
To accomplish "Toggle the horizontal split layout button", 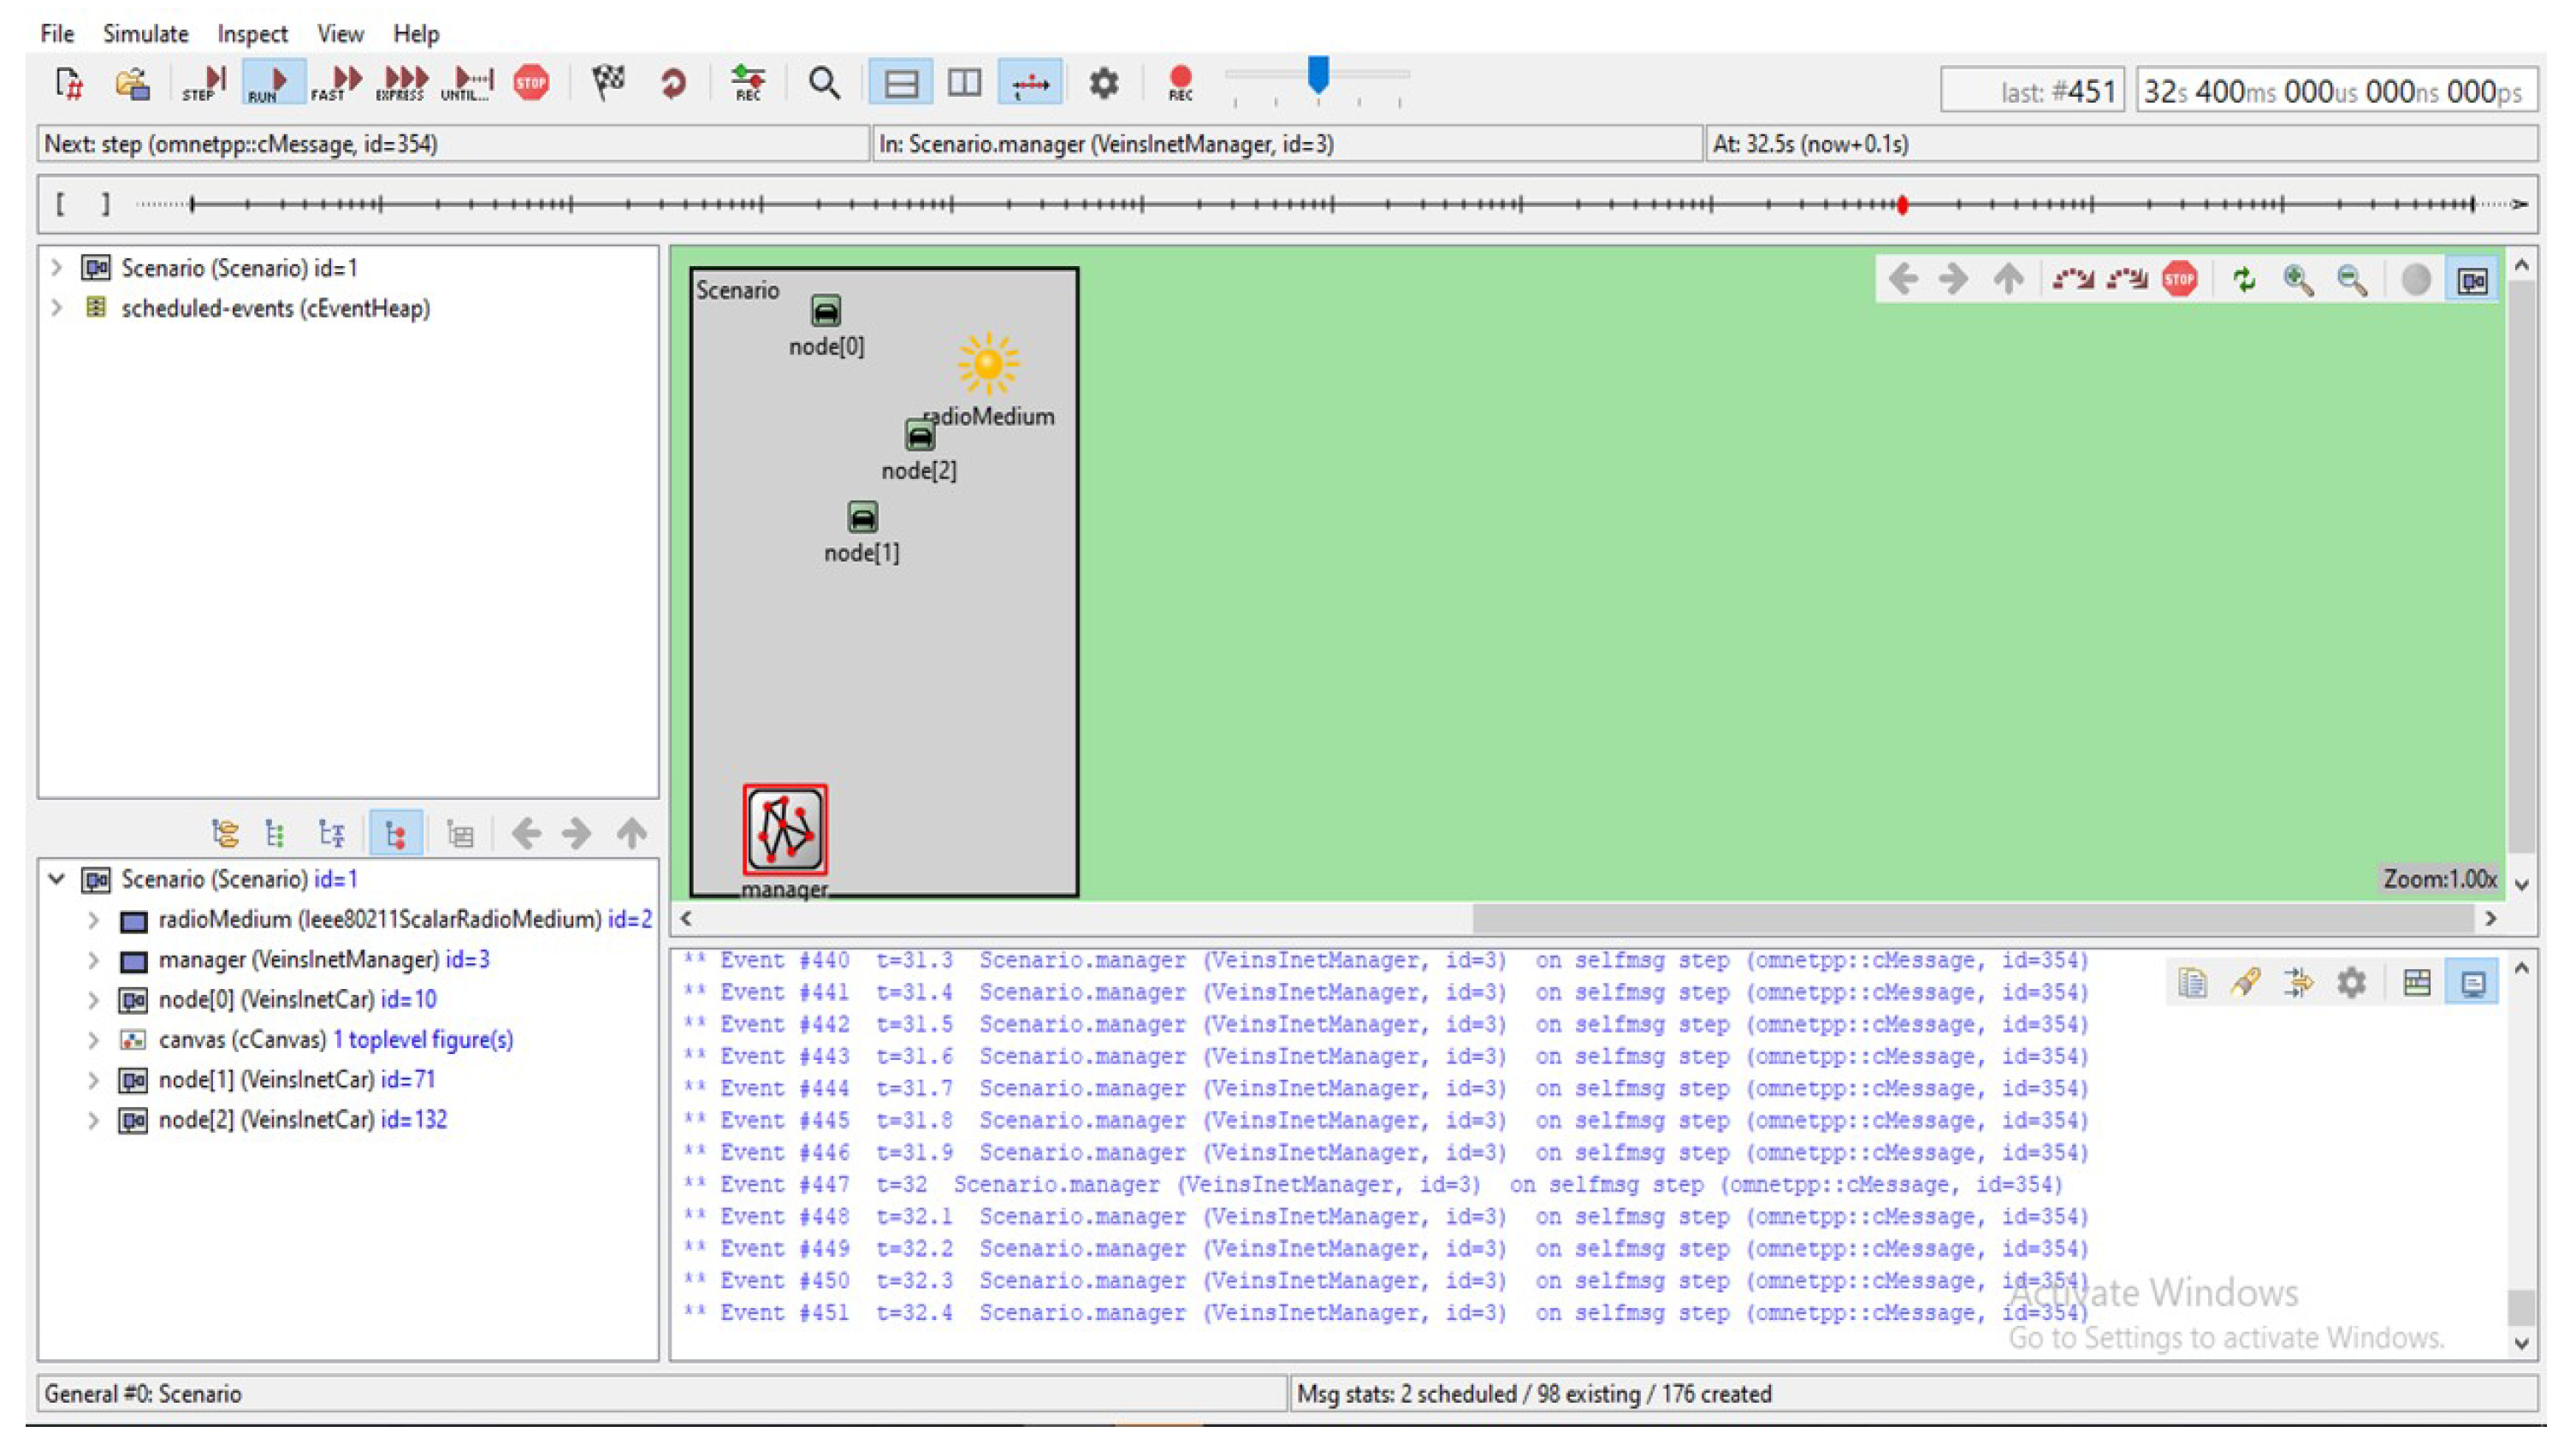I will (900, 82).
